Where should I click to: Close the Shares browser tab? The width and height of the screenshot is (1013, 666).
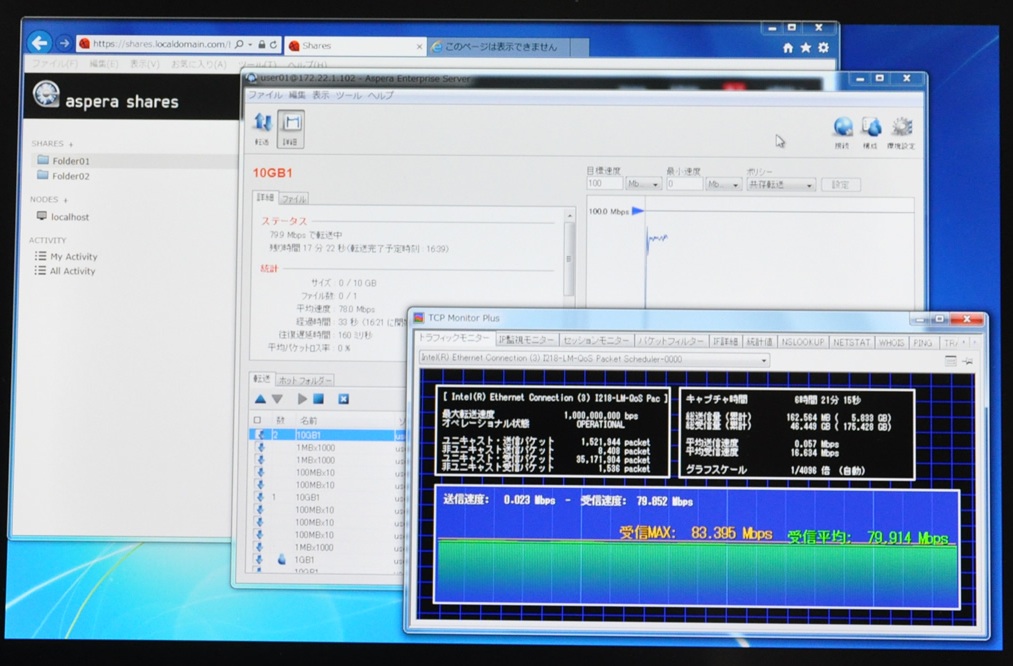point(419,47)
